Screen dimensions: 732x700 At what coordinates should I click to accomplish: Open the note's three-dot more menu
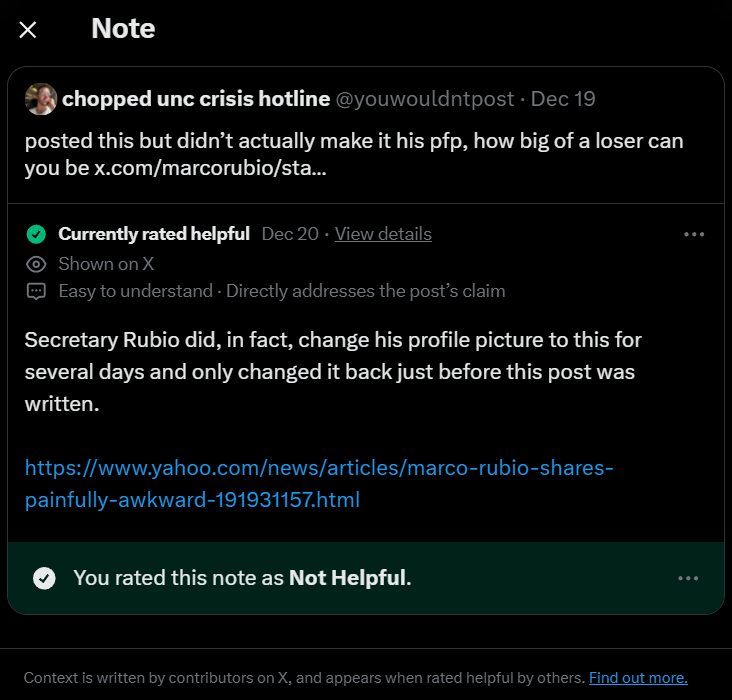[694, 234]
